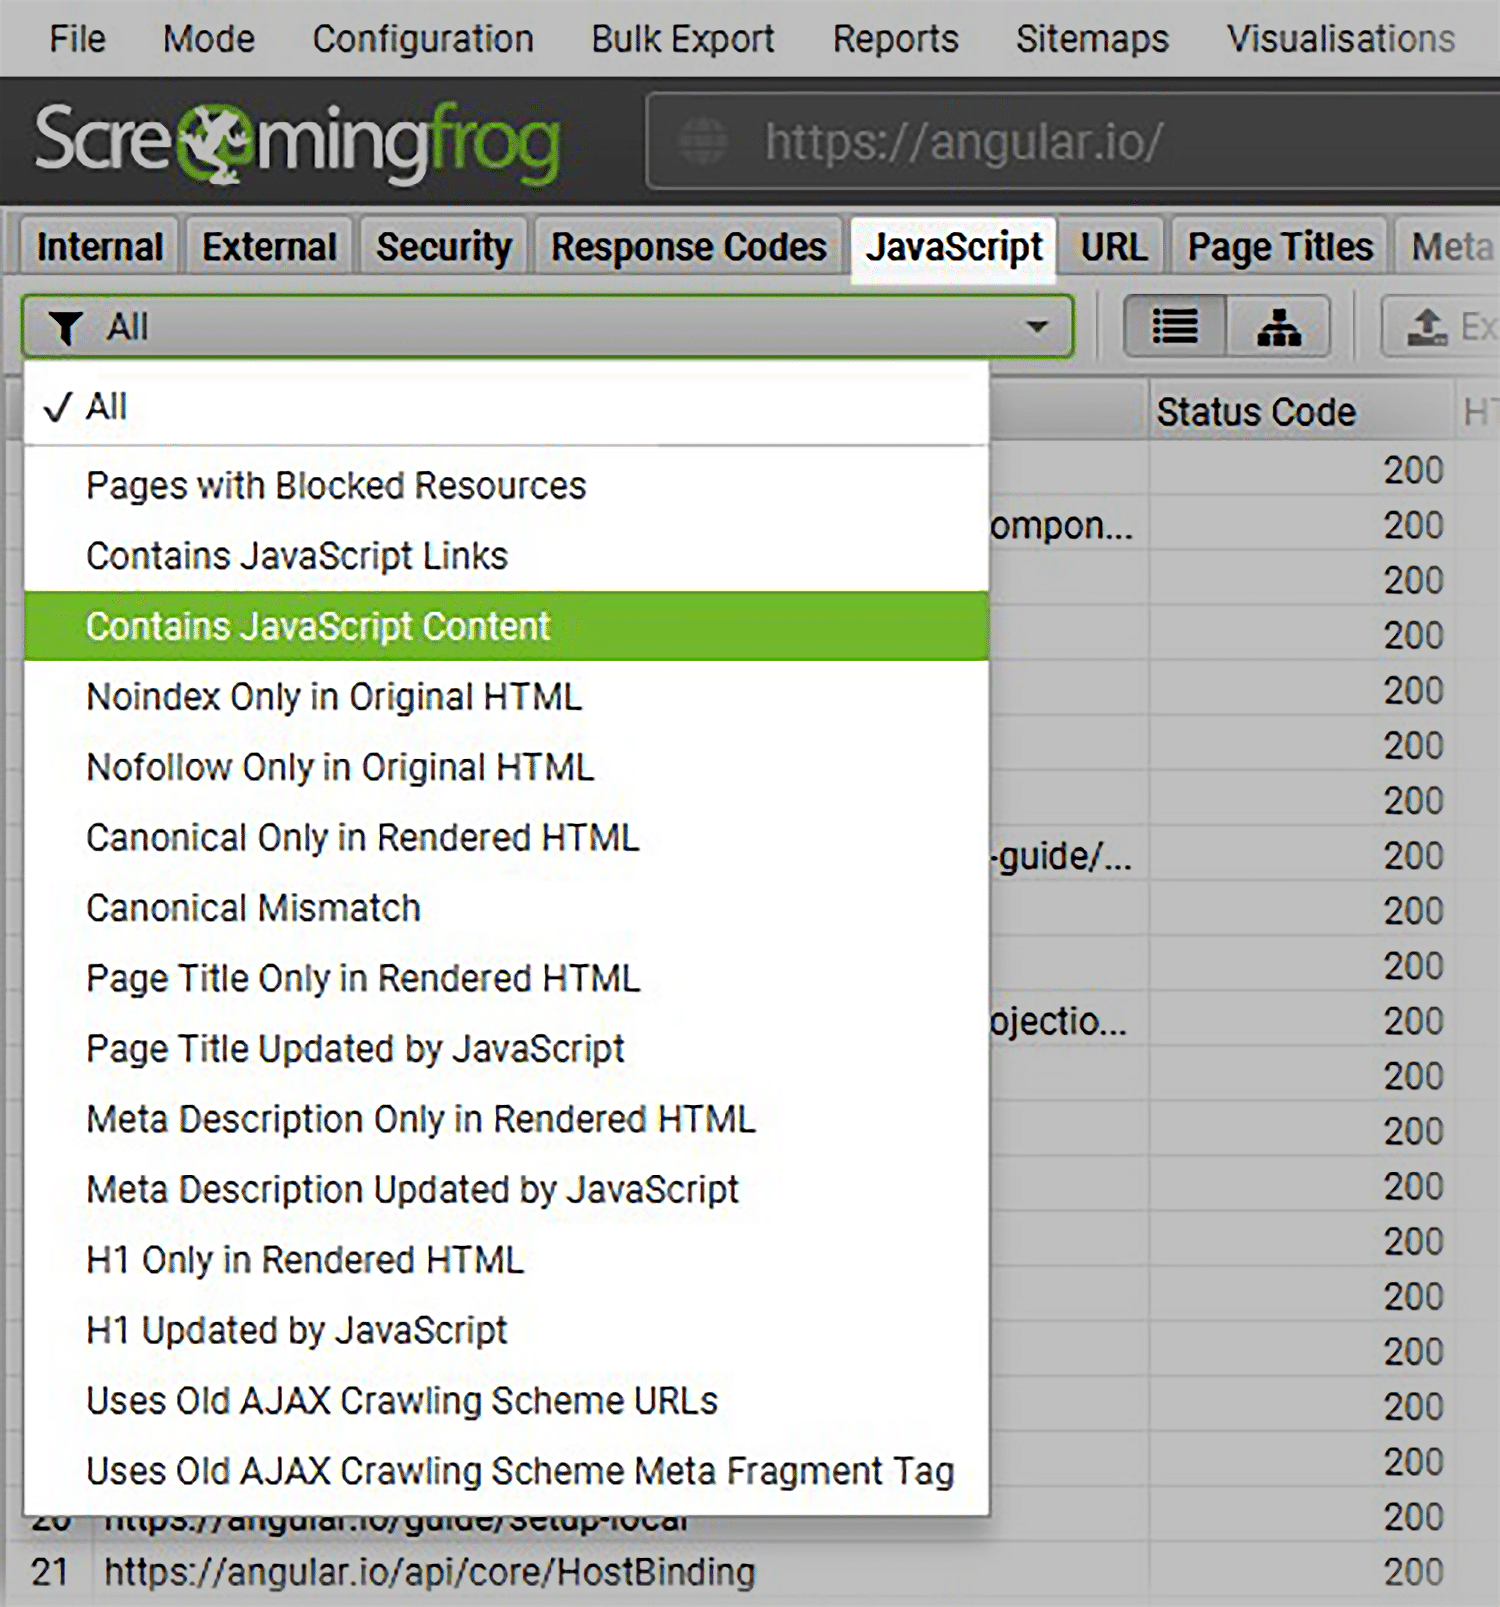Switch to the Response Codes tab
Image resolution: width=1500 pixels, height=1607 pixels.
pyautogui.click(x=689, y=246)
